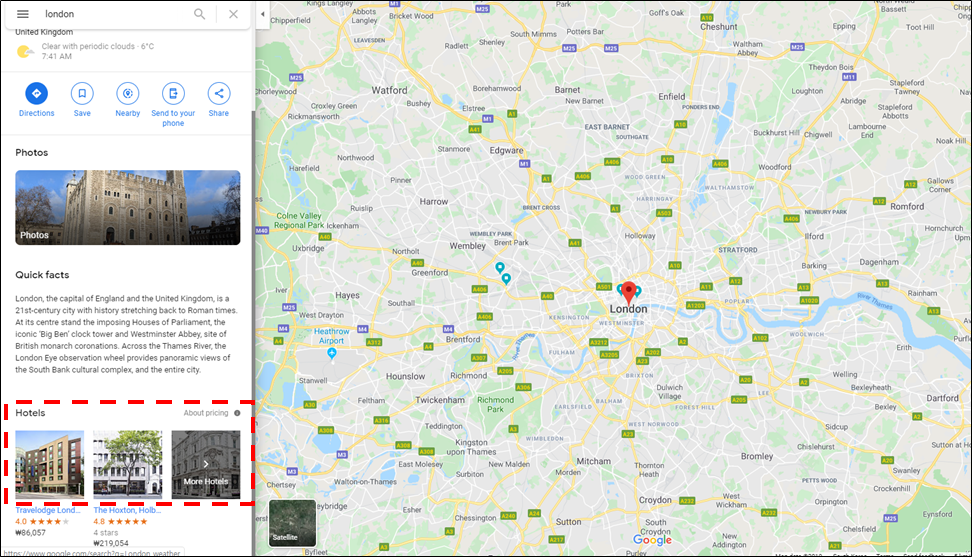The height and width of the screenshot is (557, 972).
Task: Click the About pricing info icon
Action: [x=237, y=413]
